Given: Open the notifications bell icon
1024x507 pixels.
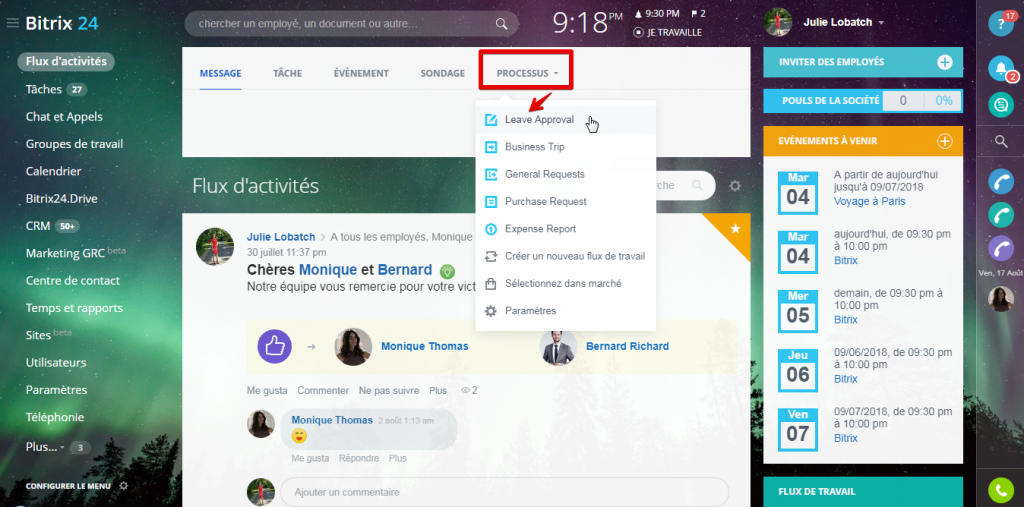Looking at the screenshot, I should [x=1000, y=68].
